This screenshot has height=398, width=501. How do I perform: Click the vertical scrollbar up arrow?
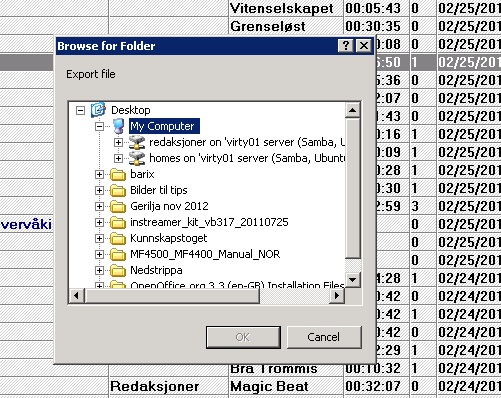(x=353, y=110)
